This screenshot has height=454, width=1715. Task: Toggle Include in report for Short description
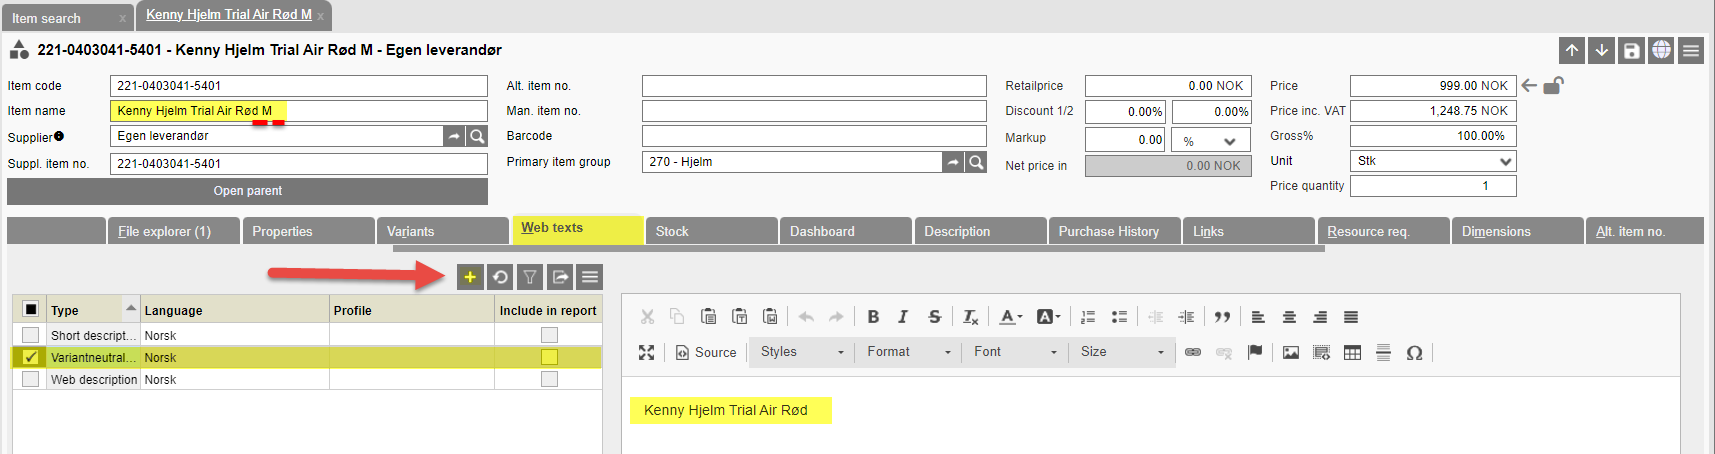(549, 335)
